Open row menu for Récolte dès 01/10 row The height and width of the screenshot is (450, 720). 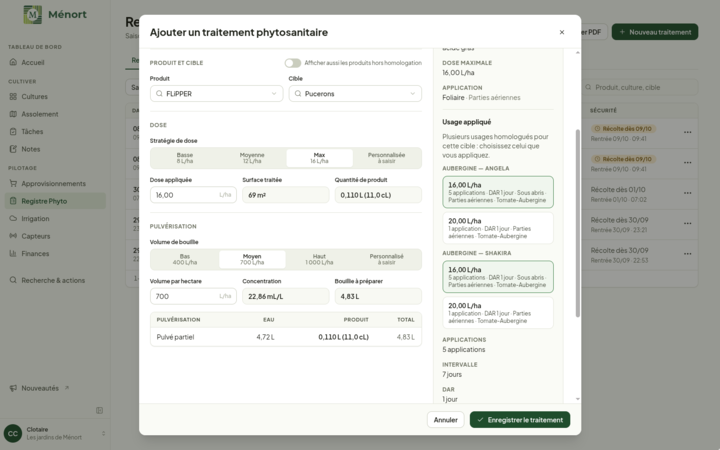click(687, 193)
